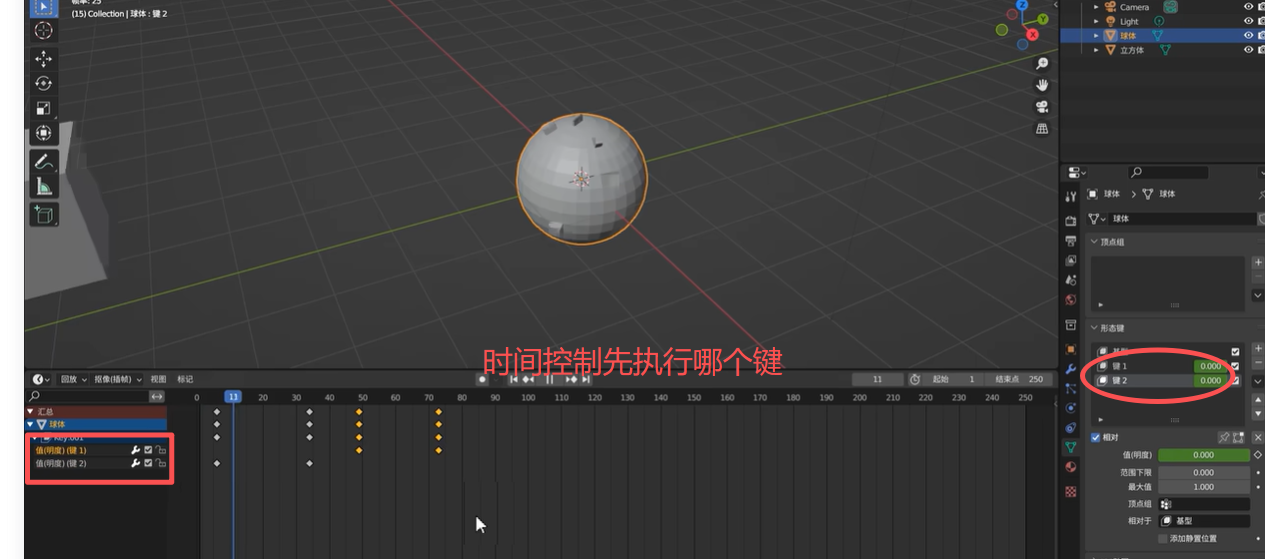1265x559 pixels.
Task: Toggle mute checkbox on 值(明度) (键 2) channel
Action: (148, 463)
